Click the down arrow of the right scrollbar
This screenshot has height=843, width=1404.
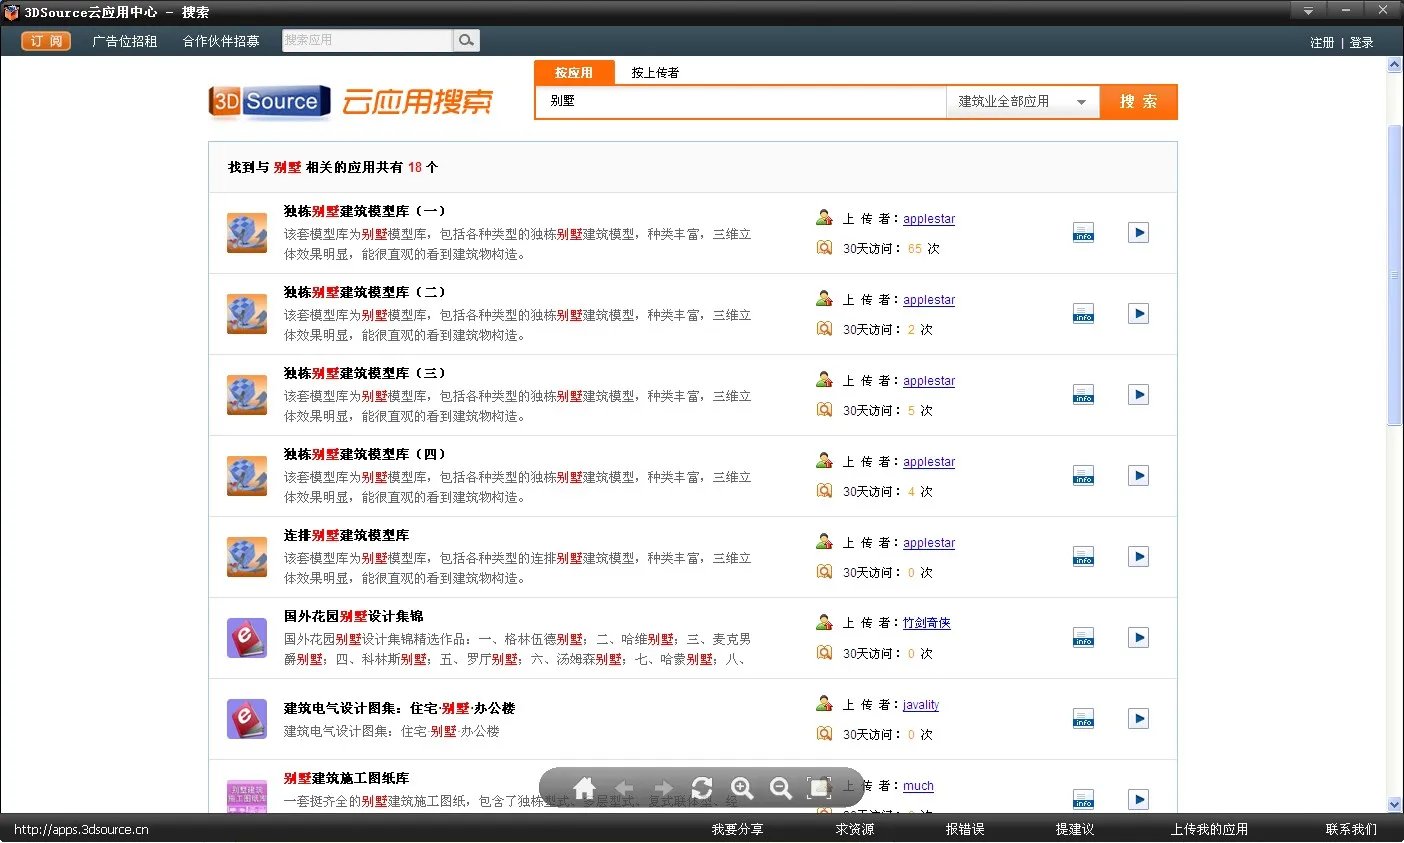pos(1394,804)
